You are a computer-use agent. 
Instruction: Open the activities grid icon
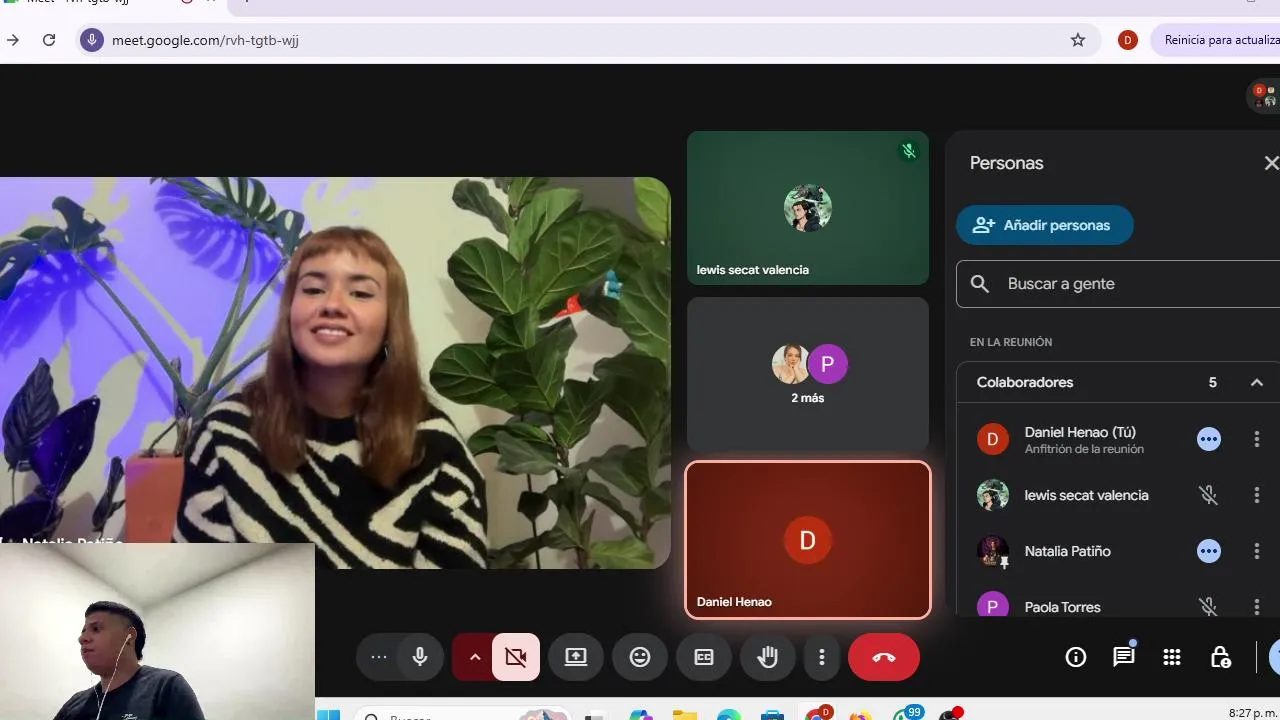point(1172,657)
